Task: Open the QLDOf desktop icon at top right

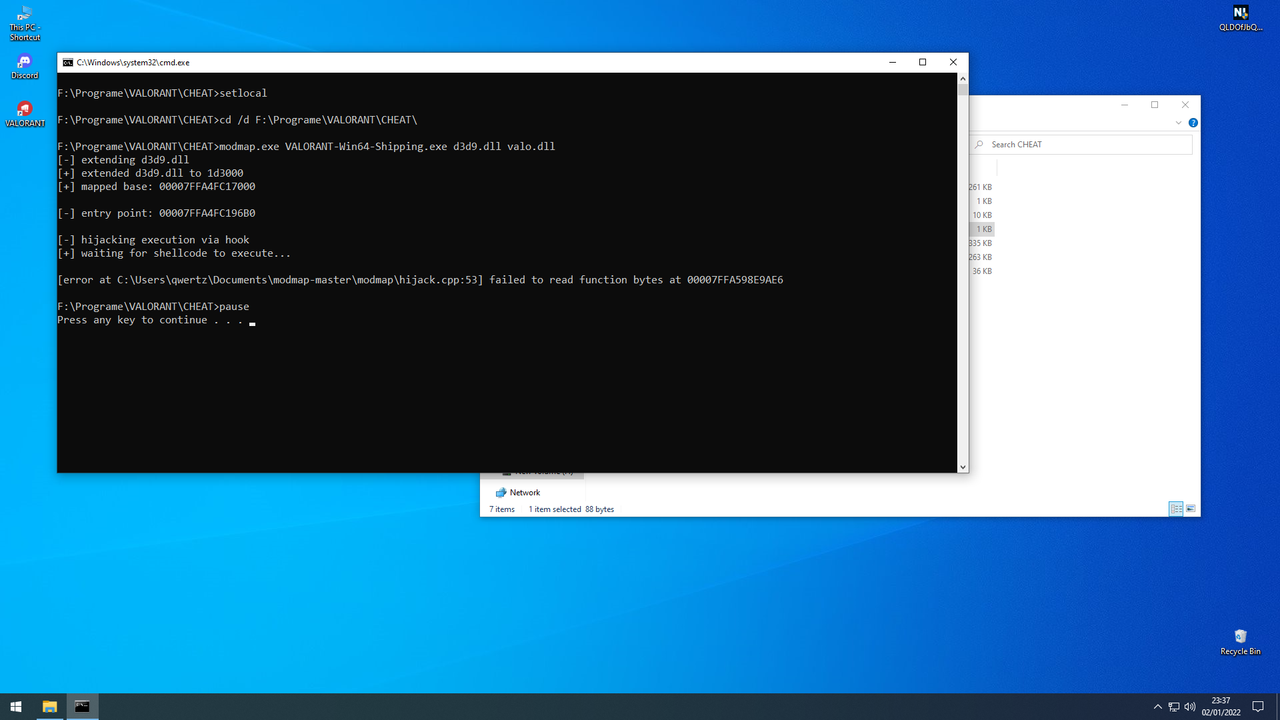Action: point(1240,19)
